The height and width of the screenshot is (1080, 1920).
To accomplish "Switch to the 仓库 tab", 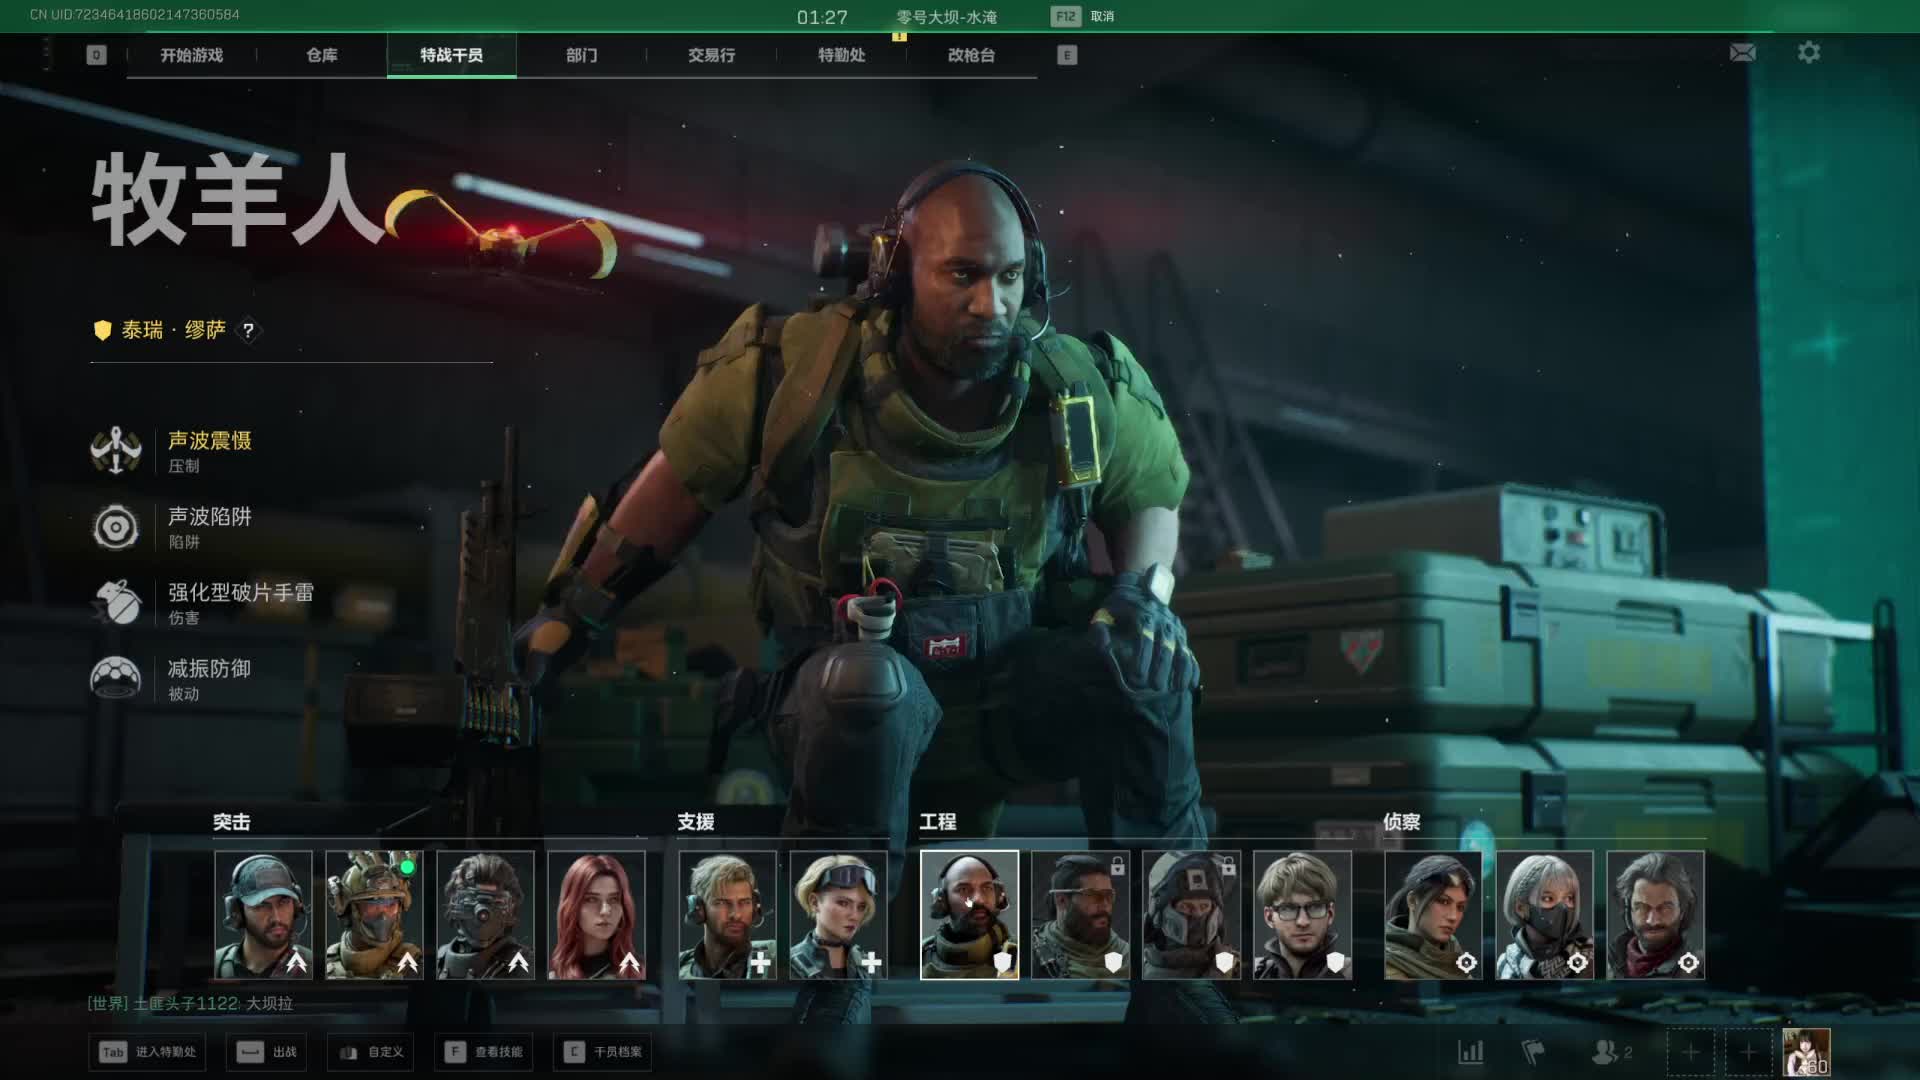I will click(321, 55).
